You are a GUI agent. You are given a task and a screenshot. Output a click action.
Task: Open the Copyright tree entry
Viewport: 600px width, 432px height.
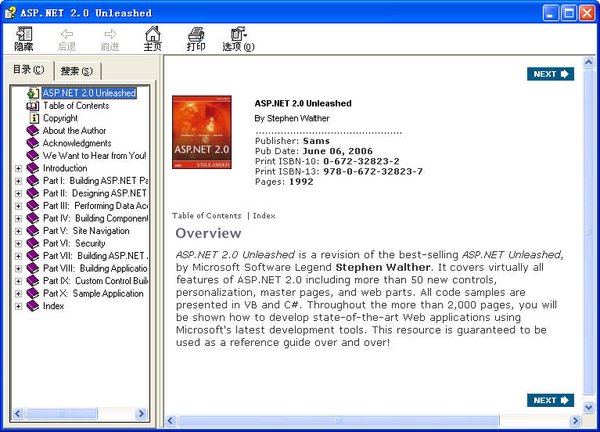pos(60,118)
